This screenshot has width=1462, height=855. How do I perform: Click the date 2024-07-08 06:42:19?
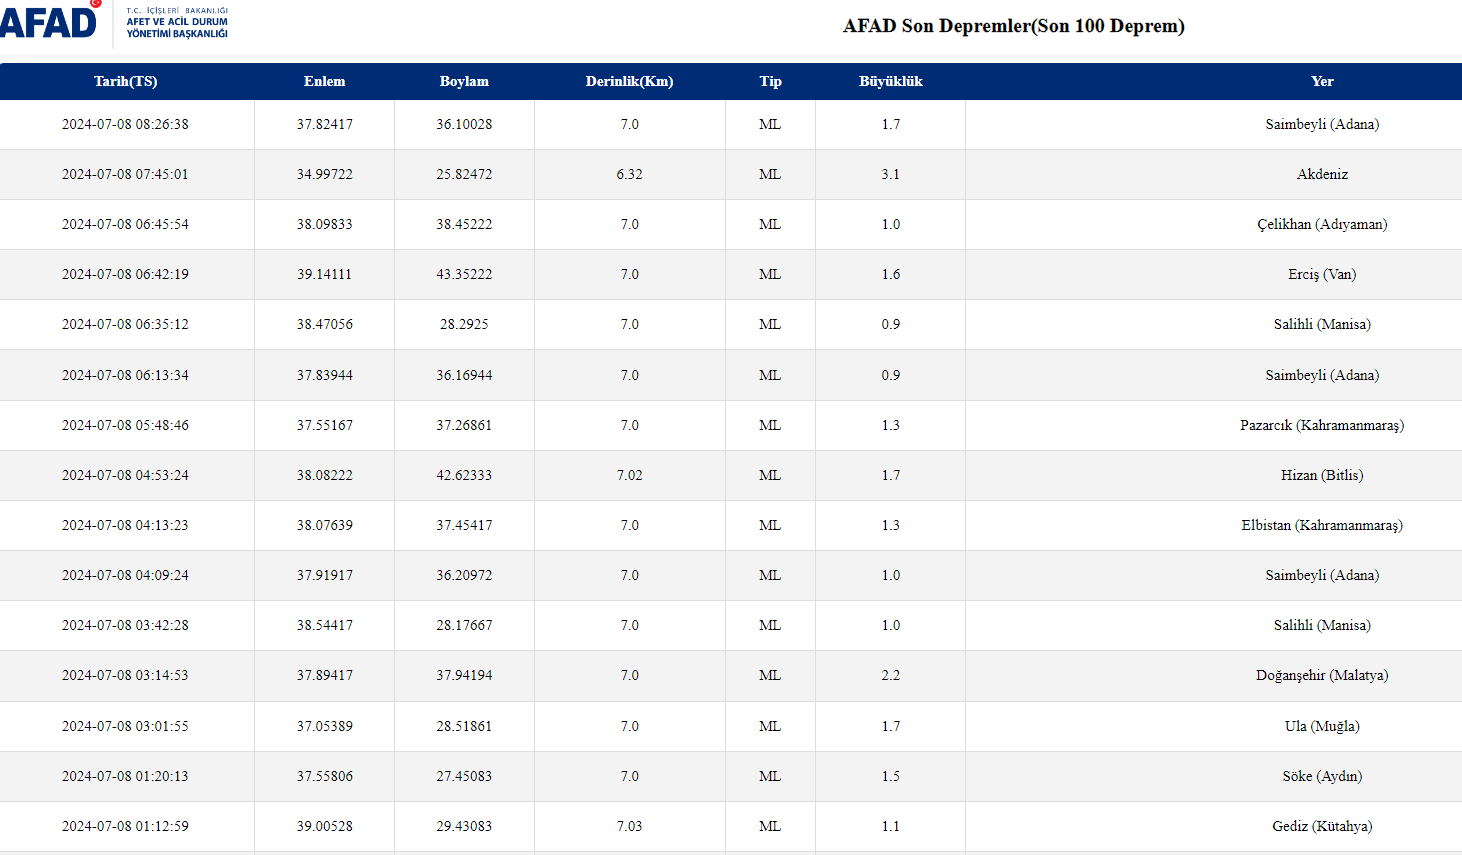[126, 274]
